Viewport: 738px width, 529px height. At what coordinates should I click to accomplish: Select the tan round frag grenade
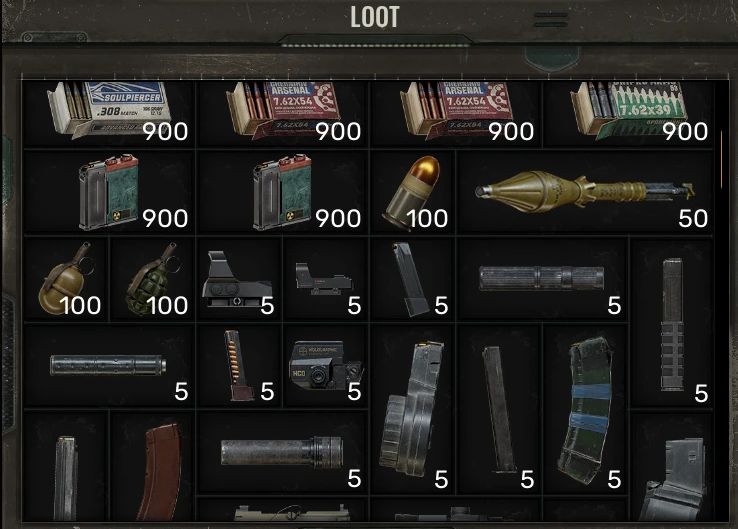tap(66, 280)
